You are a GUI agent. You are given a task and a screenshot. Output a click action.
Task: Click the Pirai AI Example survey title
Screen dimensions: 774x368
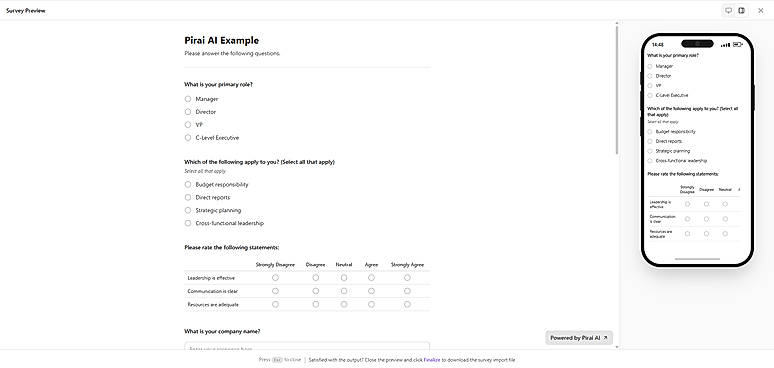point(222,40)
